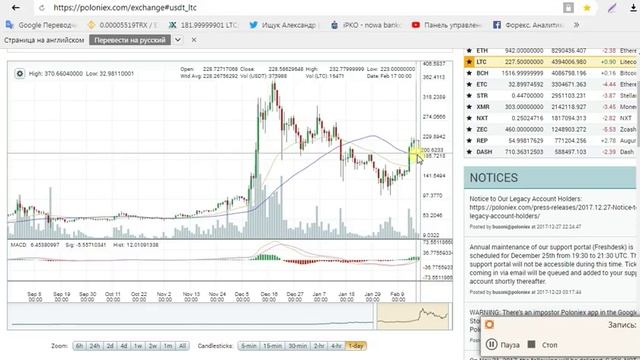Viewport: 640px width, 360px height.
Task: Toggle the ETC favorite star
Action: (469, 84)
